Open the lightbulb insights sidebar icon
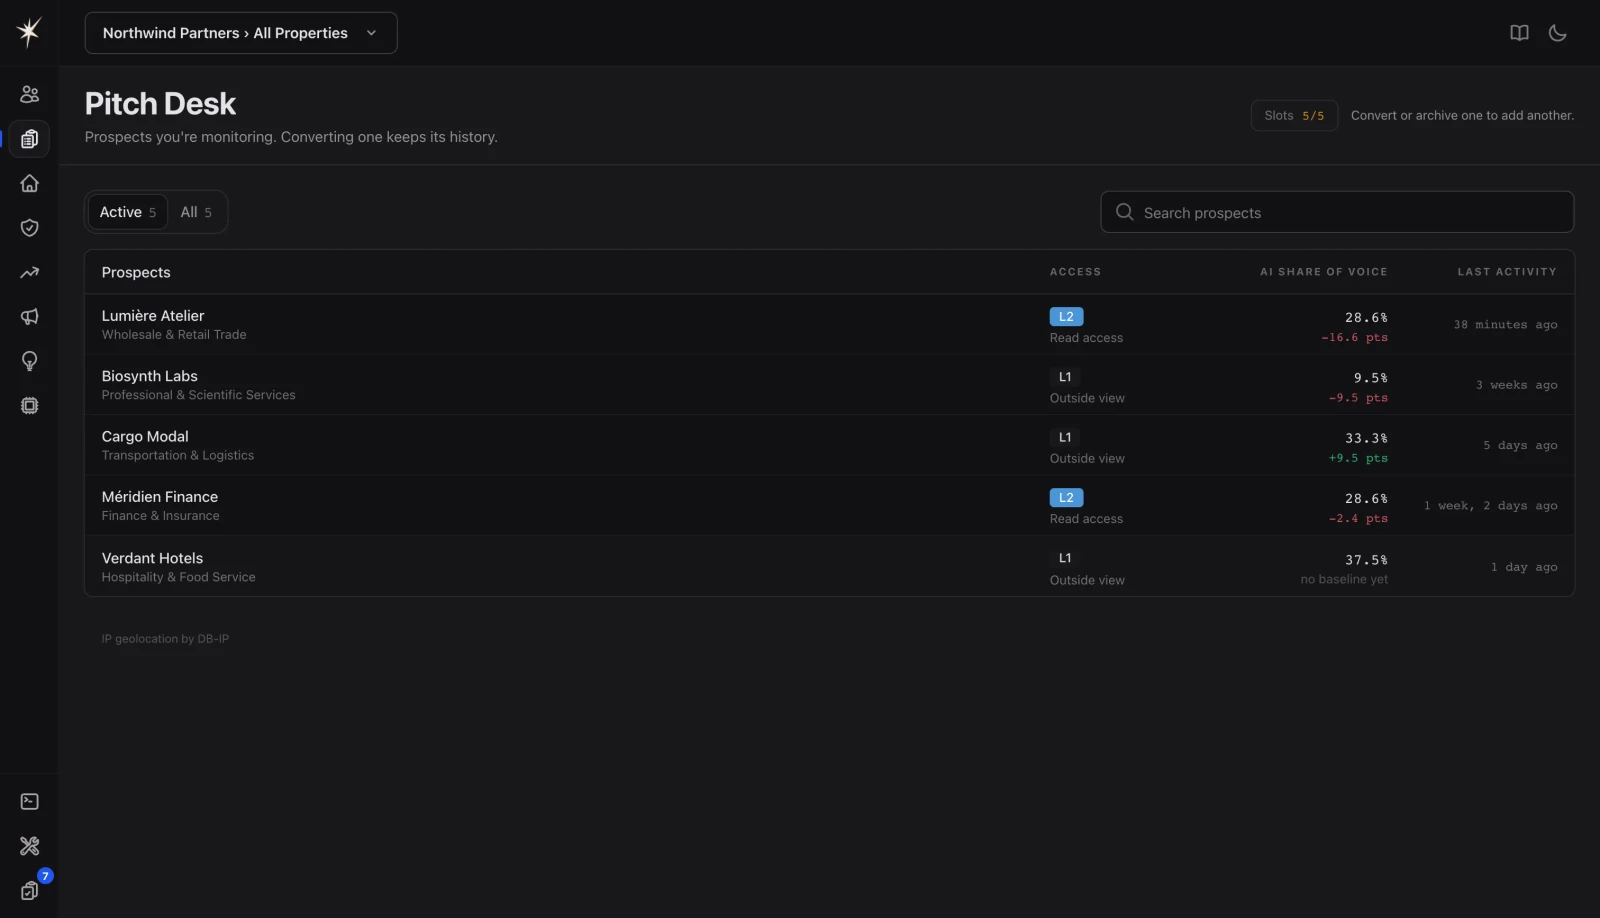 click(29, 361)
